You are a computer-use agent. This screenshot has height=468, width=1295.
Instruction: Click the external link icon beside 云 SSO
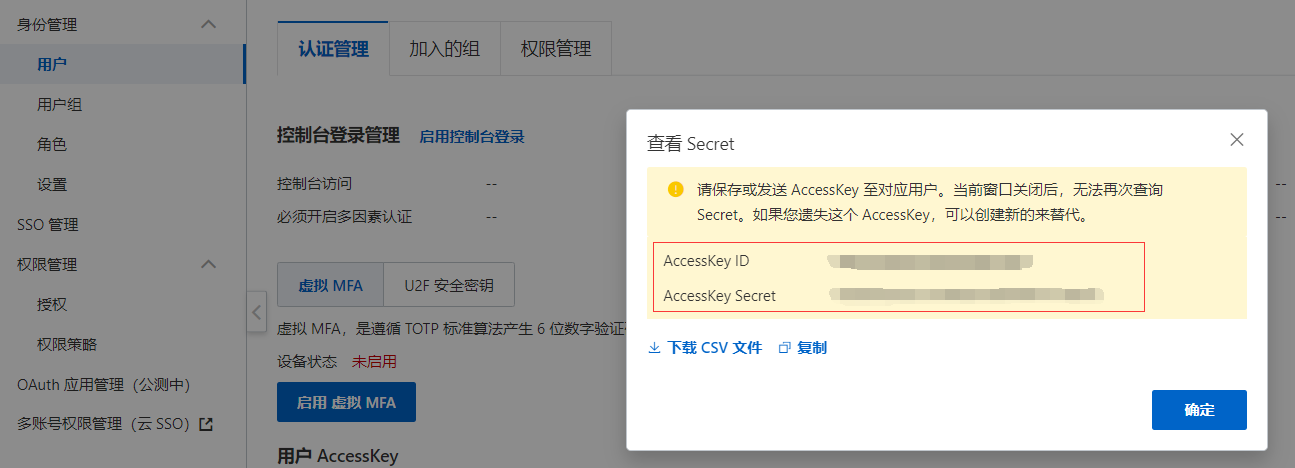coord(206,424)
